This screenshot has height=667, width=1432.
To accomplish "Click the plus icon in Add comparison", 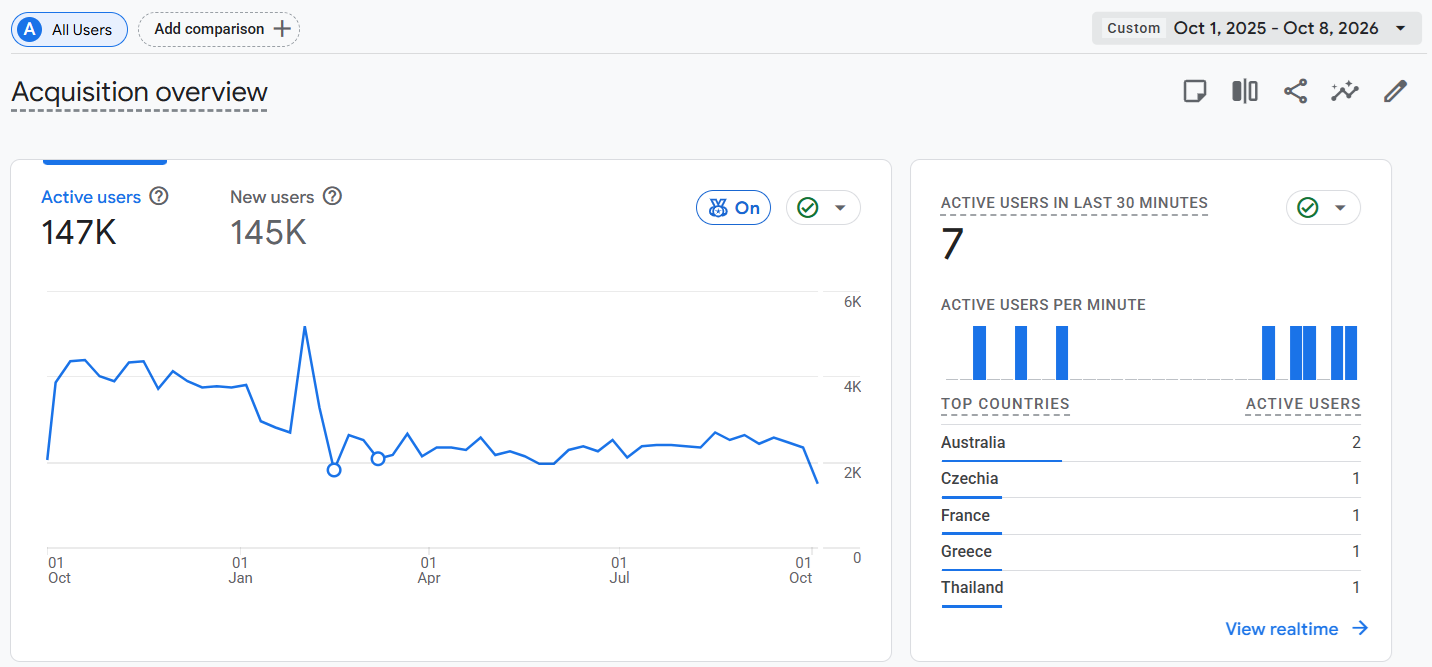I will point(282,29).
